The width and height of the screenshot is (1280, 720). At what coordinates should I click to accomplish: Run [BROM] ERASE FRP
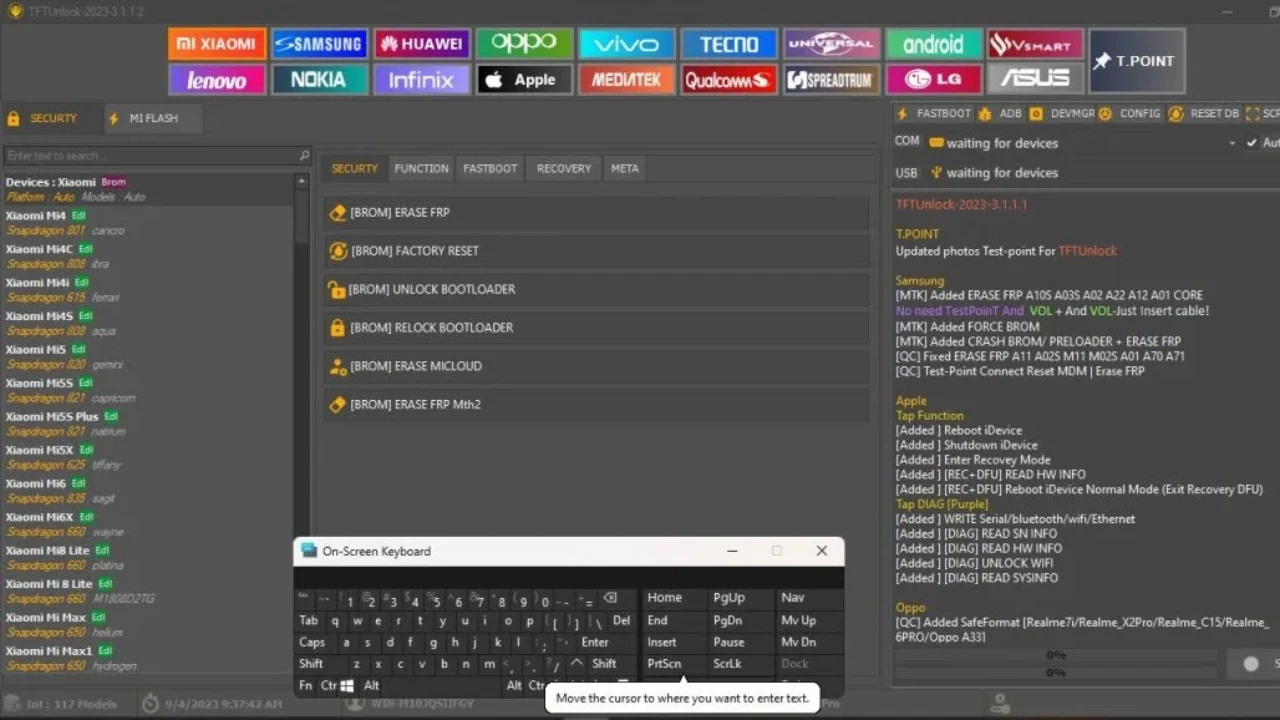(x=596, y=212)
